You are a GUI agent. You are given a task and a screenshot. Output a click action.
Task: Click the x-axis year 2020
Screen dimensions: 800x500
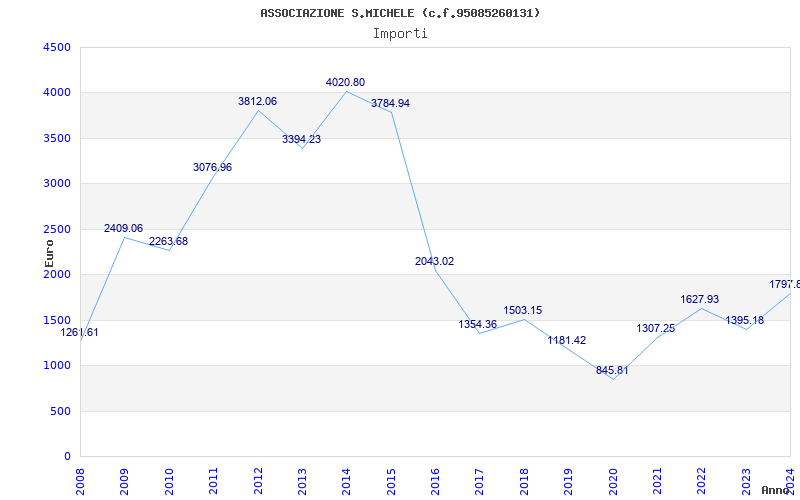coord(613,481)
